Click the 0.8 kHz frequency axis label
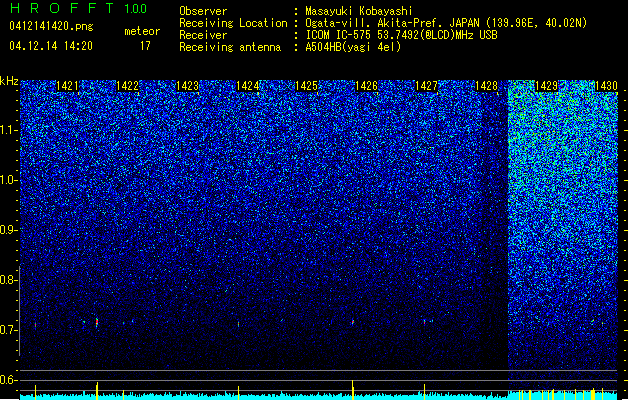 coord(8,280)
